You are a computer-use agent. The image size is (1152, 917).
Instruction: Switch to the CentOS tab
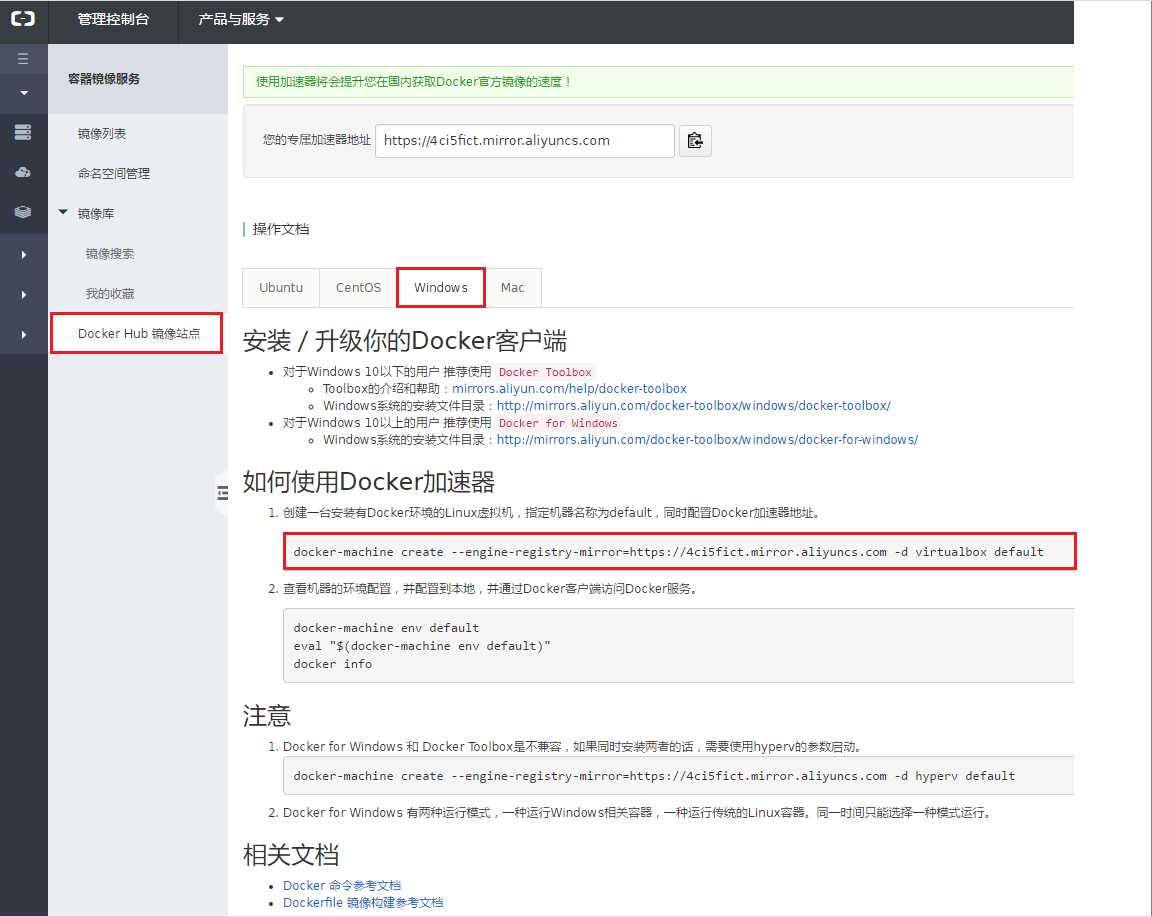click(x=358, y=287)
